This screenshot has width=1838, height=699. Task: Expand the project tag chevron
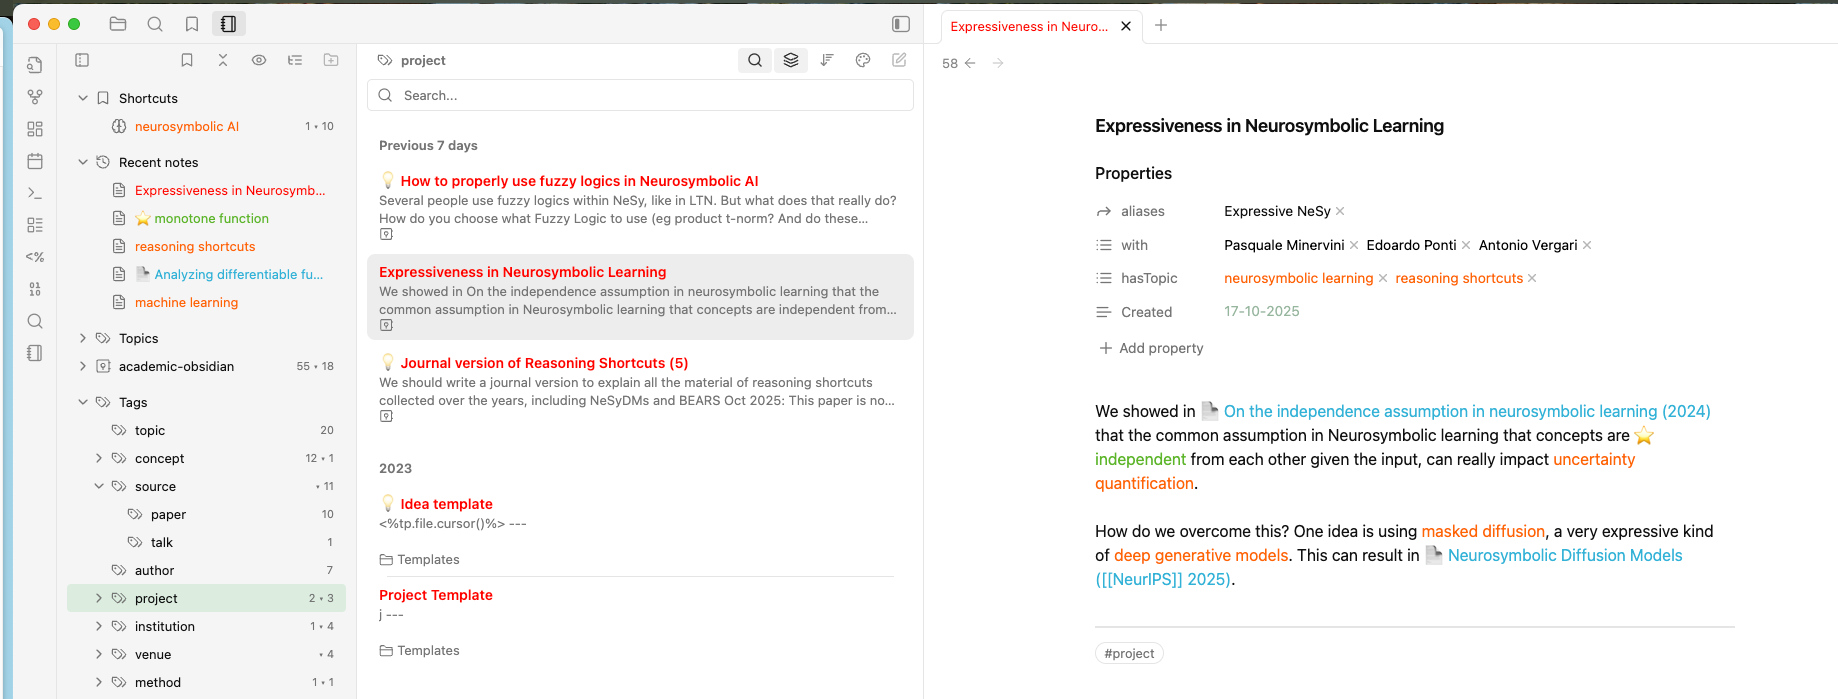(x=98, y=598)
